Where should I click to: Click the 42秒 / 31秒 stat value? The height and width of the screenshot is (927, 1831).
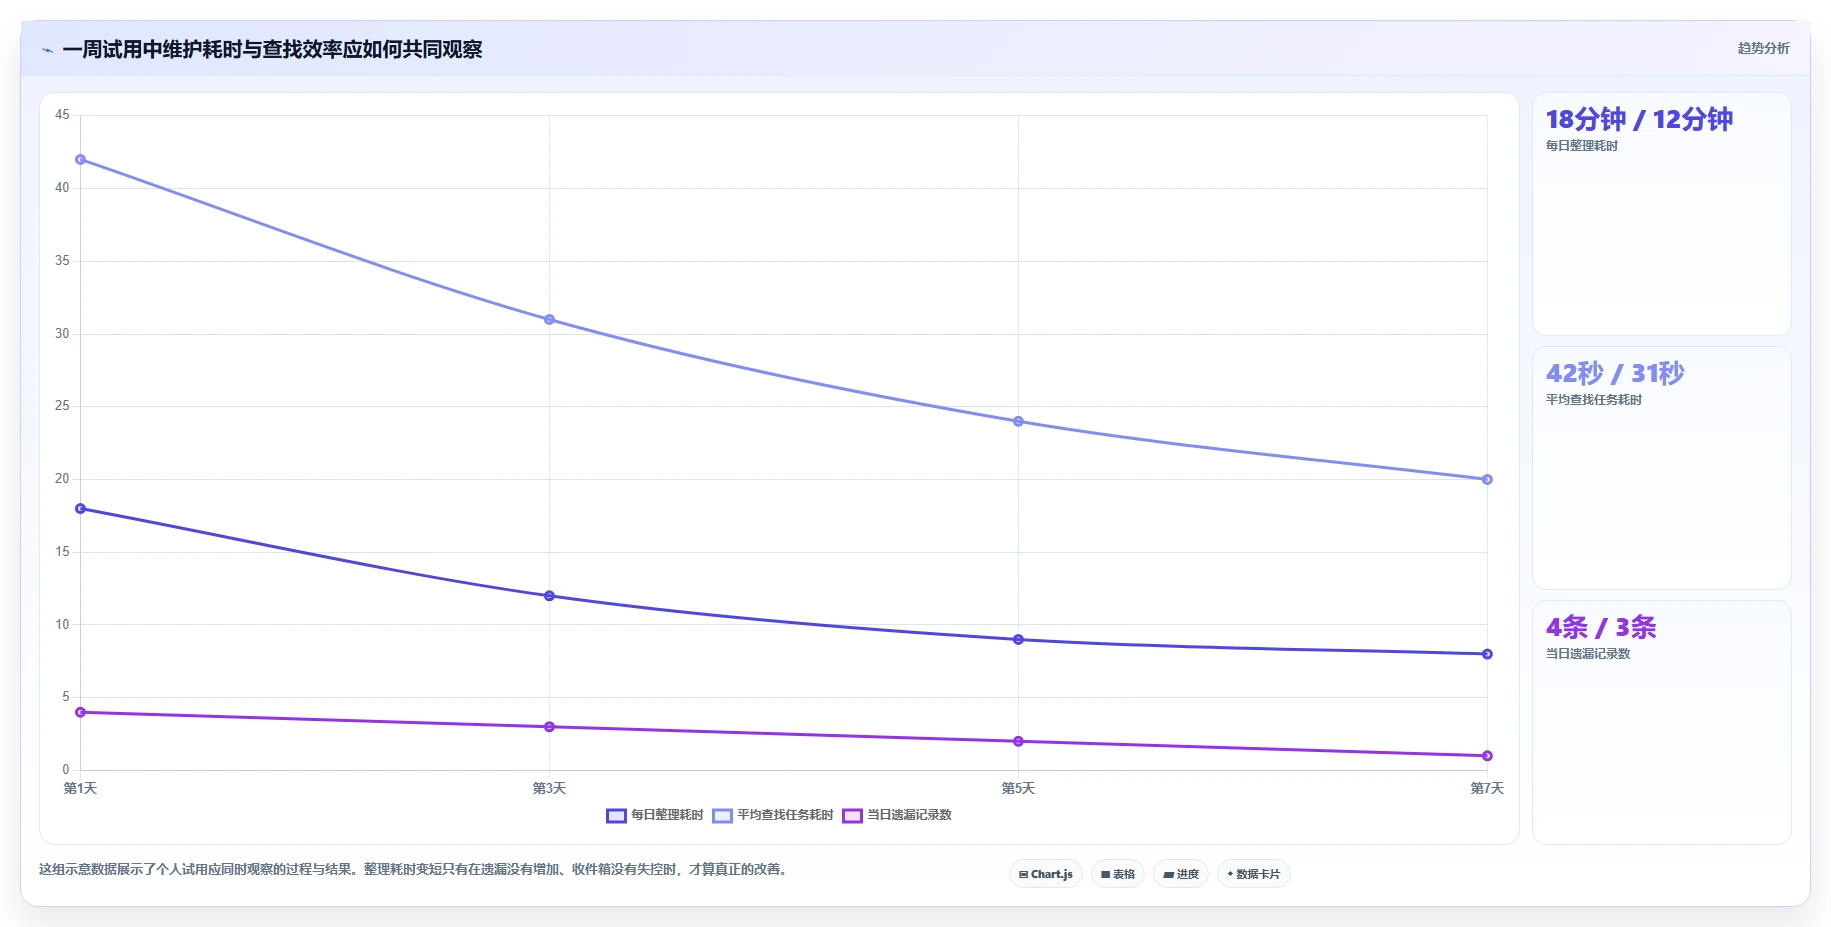(x=1615, y=373)
